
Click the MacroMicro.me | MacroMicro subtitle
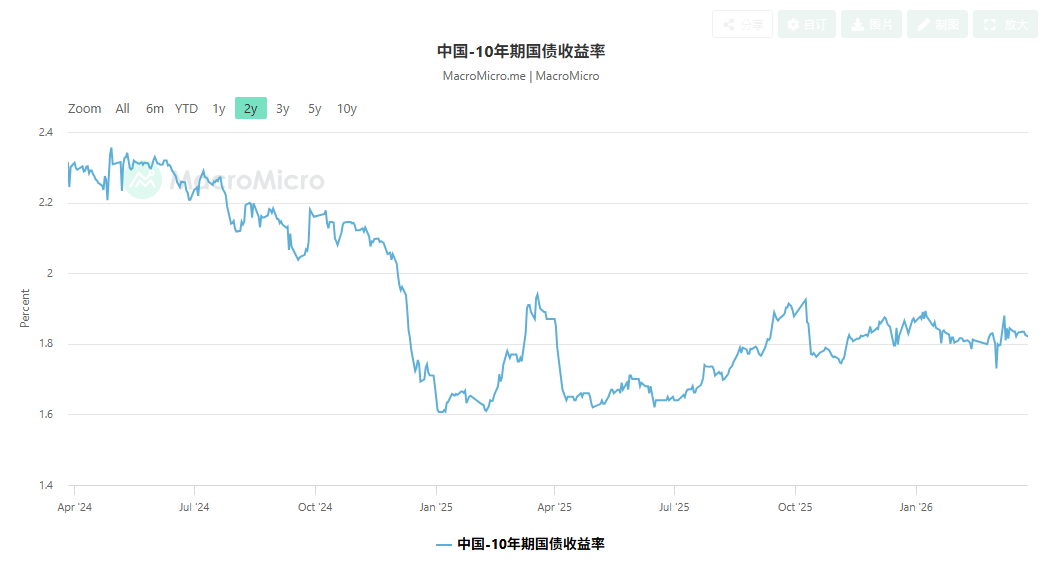pyautogui.click(x=521, y=76)
